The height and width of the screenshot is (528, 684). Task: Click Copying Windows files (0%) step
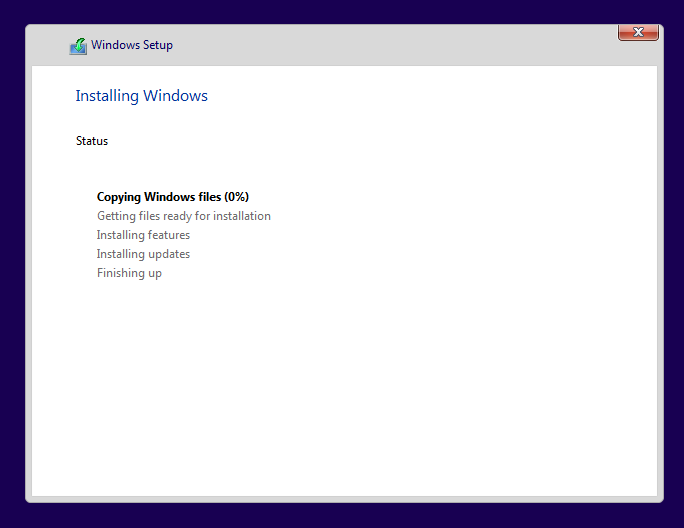(173, 197)
